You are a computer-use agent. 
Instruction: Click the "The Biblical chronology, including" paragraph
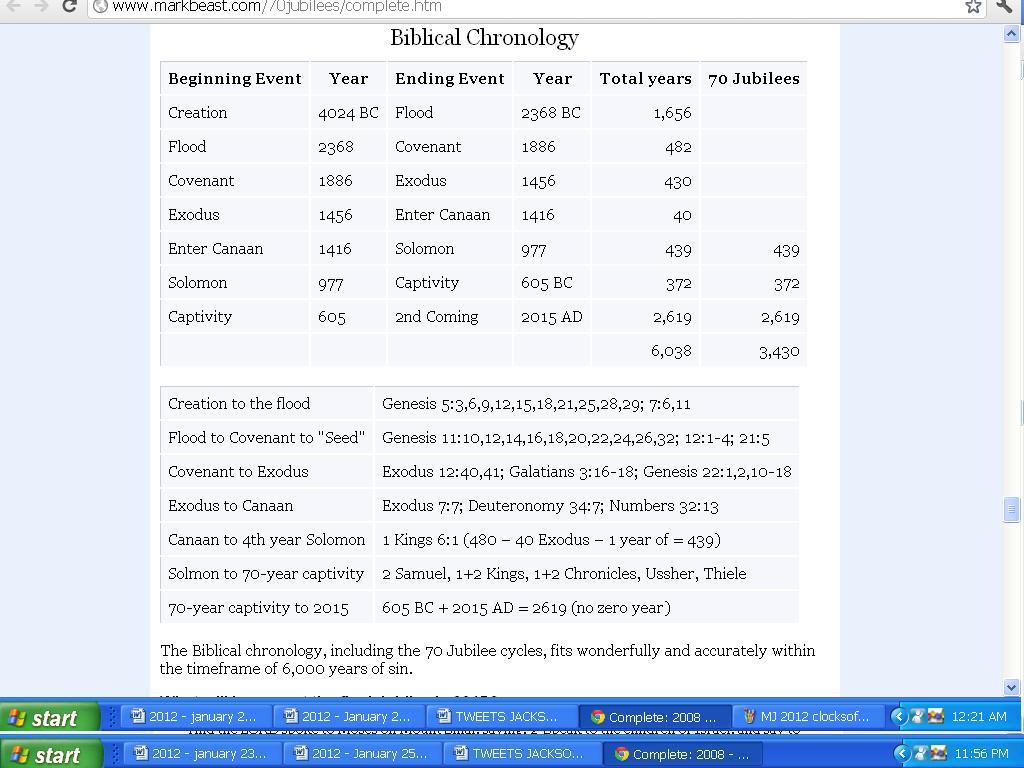487,660
